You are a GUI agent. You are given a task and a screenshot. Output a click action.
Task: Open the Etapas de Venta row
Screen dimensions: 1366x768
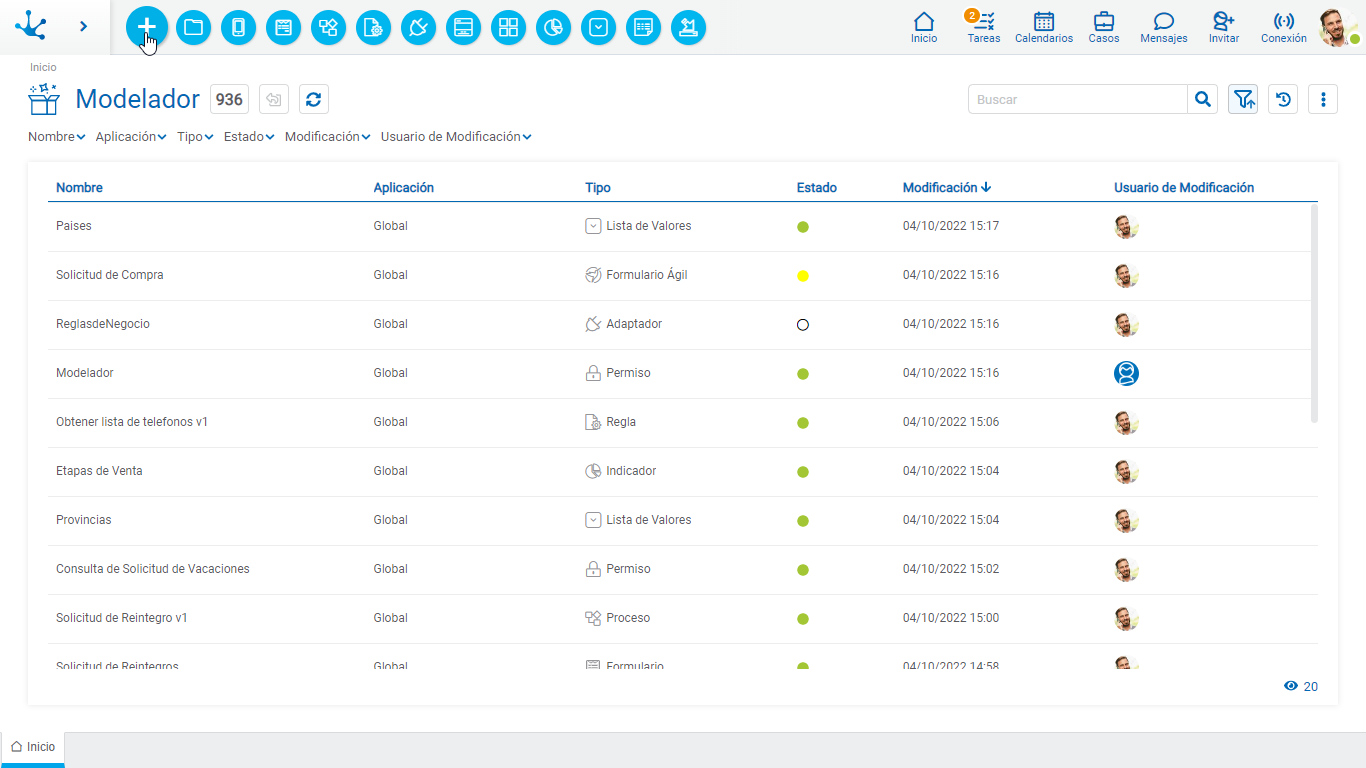click(x=683, y=472)
